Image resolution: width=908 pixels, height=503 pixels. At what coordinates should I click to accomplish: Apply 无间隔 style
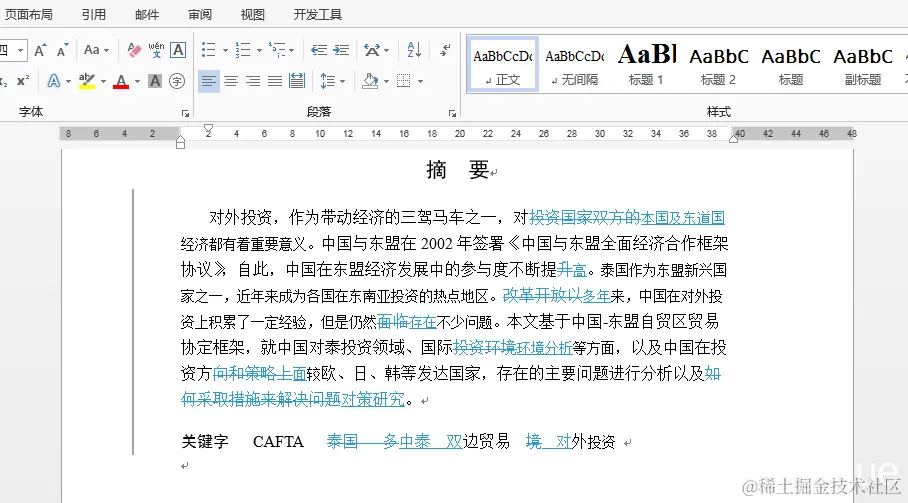[574, 65]
